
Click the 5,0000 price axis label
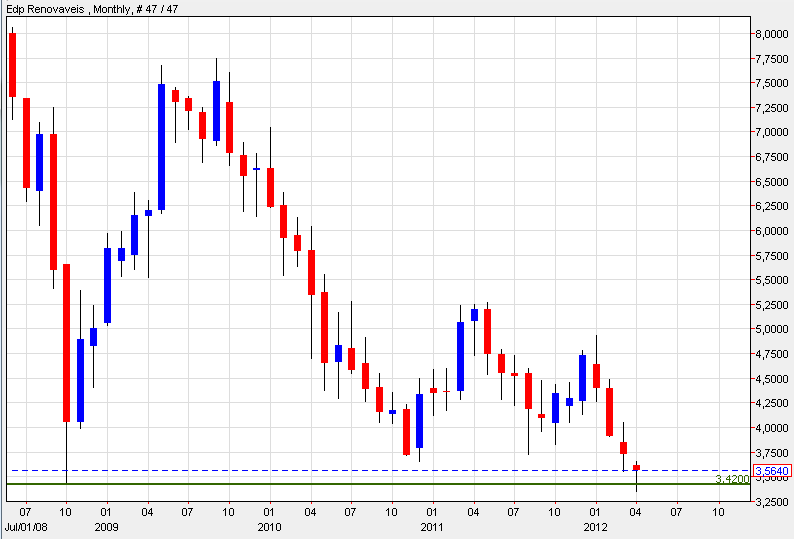pos(772,329)
